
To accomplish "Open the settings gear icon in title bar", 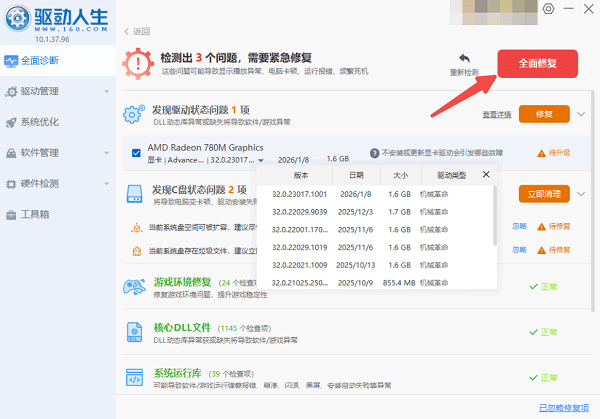I will [x=548, y=8].
